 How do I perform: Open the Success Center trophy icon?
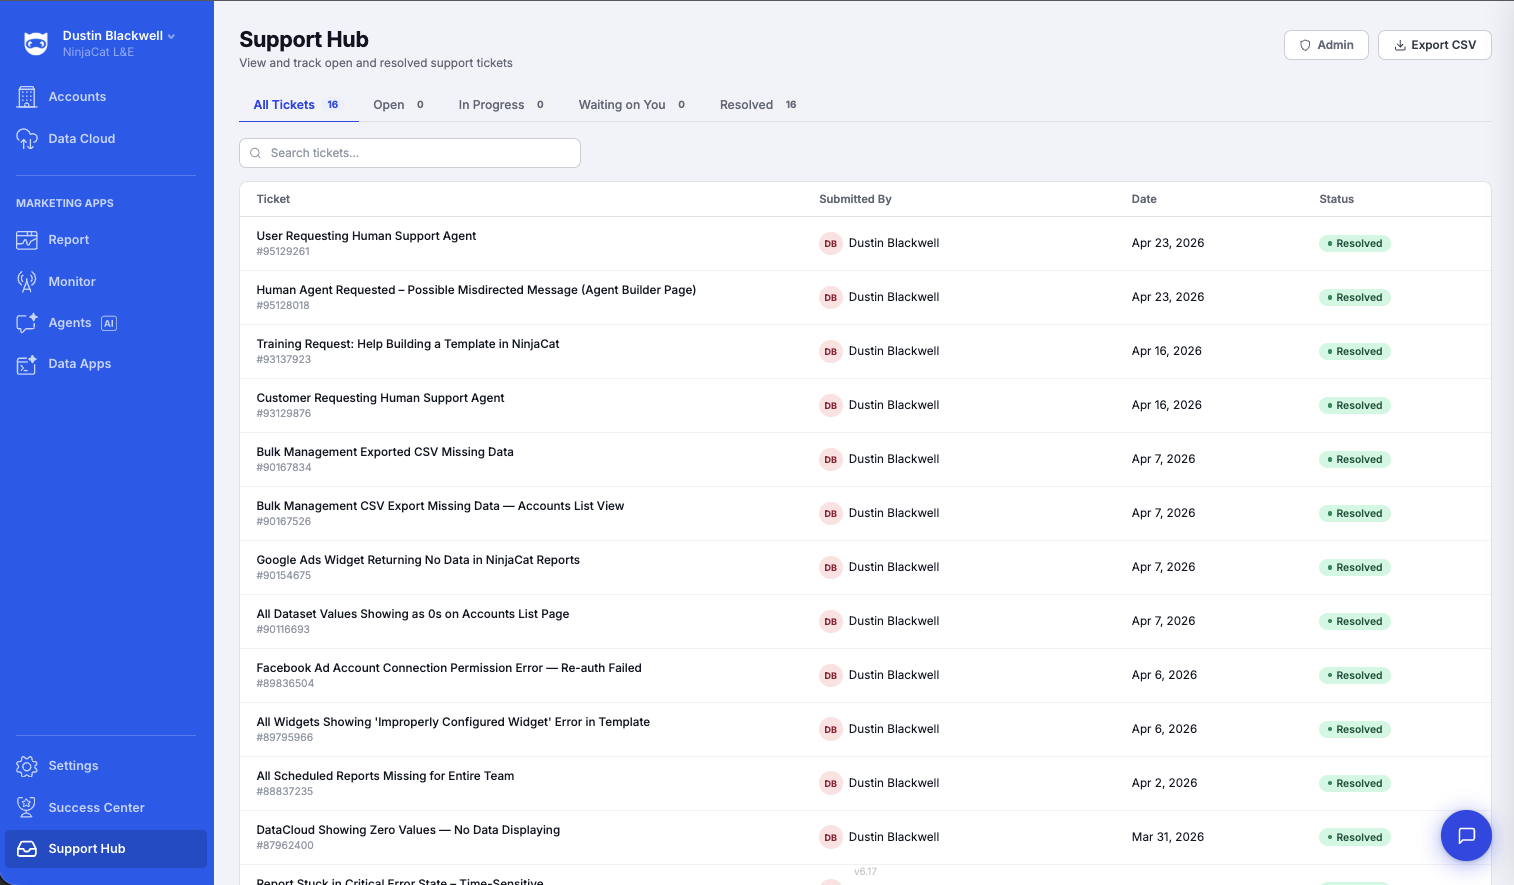(x=27, y=808)
